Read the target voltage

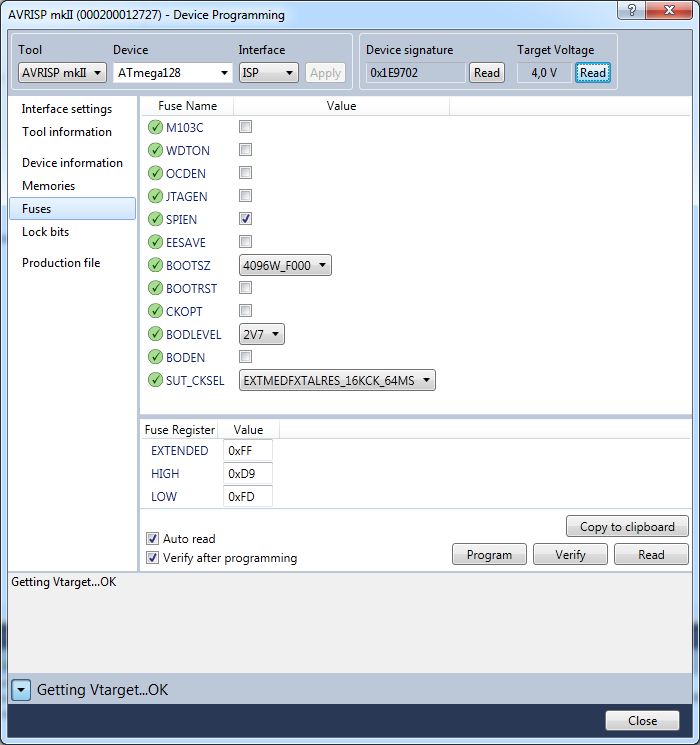pyautogui.click(x=593, y=73)
